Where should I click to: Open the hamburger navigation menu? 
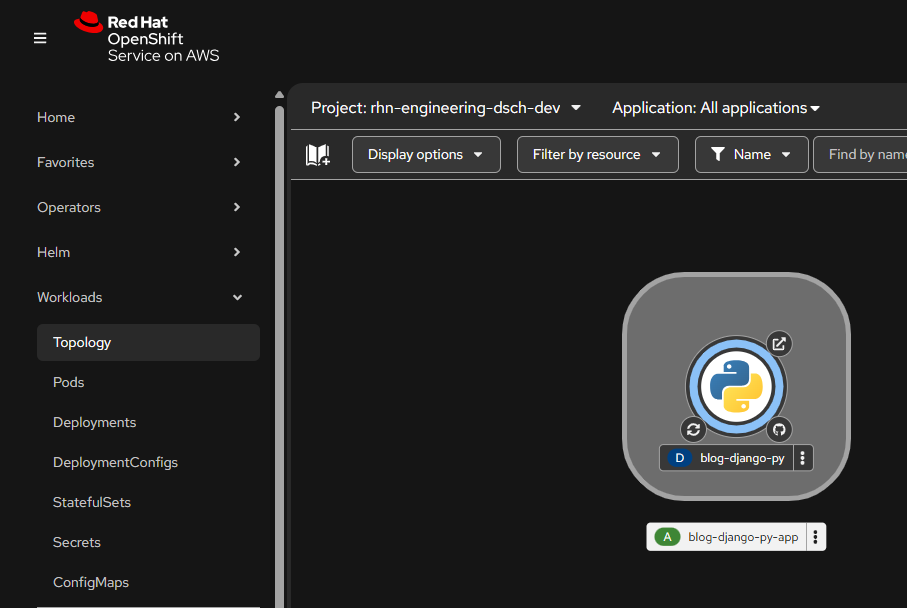(x=40, y=38)
